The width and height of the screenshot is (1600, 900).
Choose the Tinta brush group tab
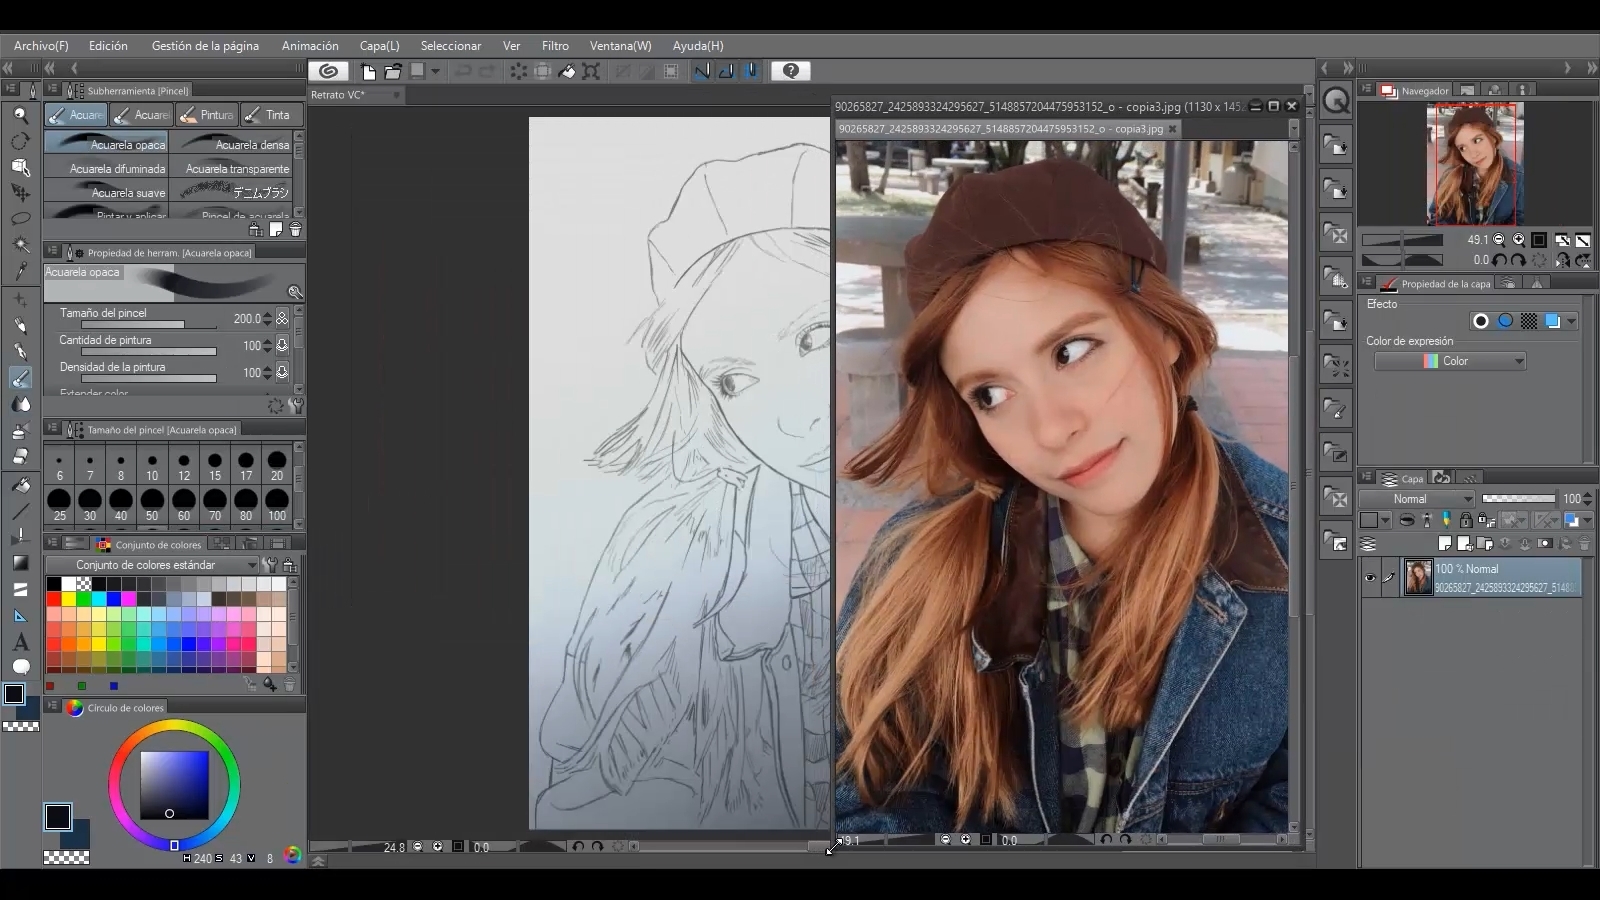(x=268, y=115)
